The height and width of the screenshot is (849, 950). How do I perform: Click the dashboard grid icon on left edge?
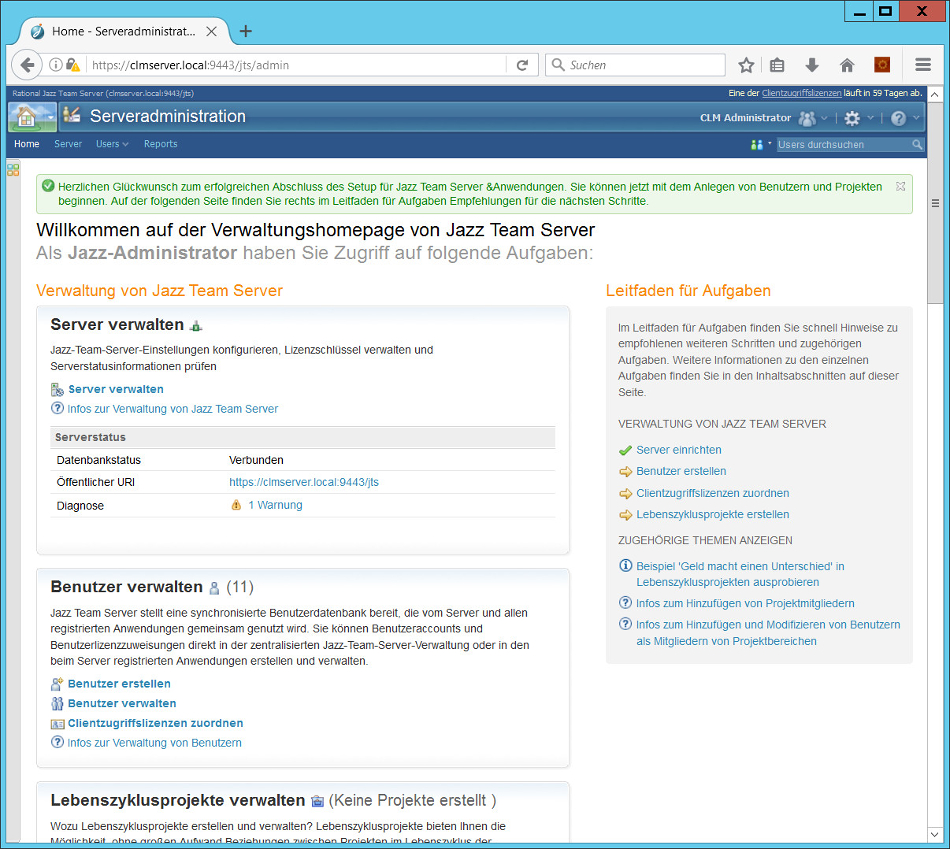click(13, 170)
